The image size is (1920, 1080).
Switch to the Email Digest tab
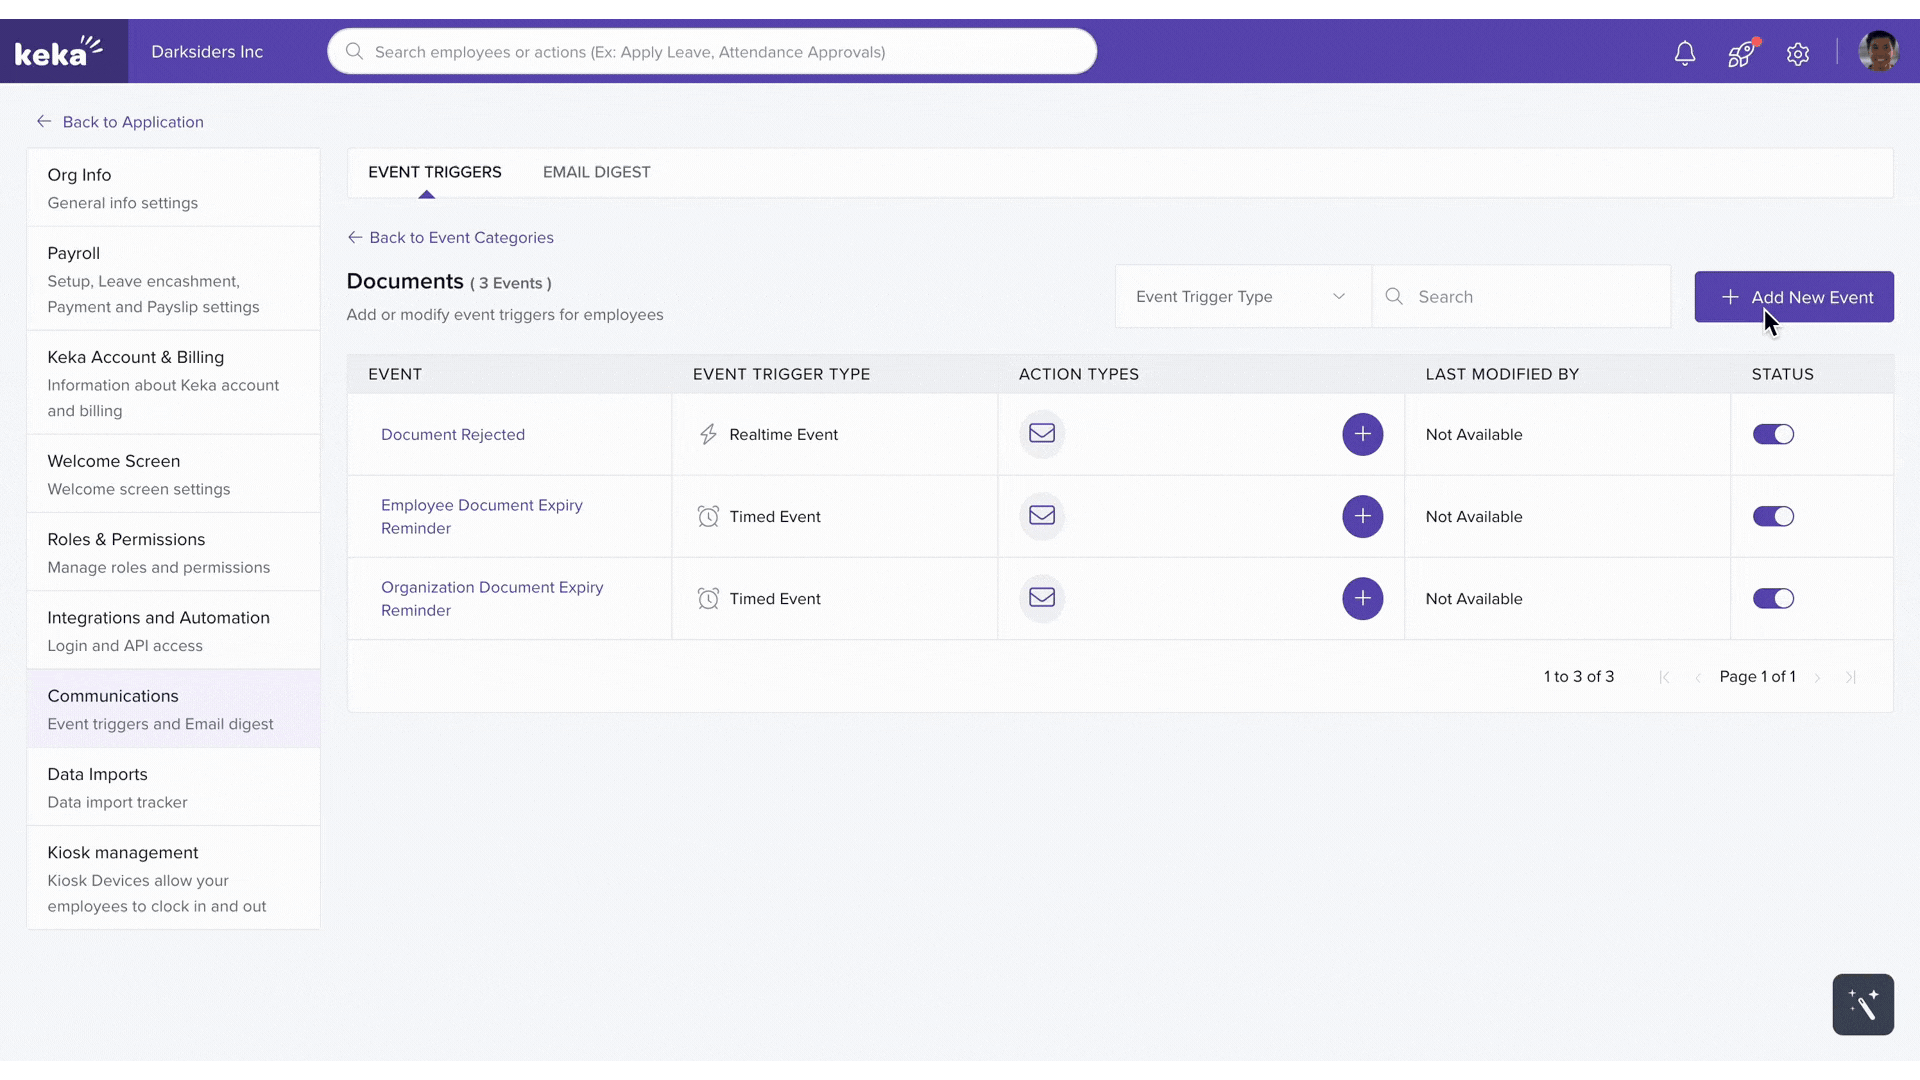point(596,172)
